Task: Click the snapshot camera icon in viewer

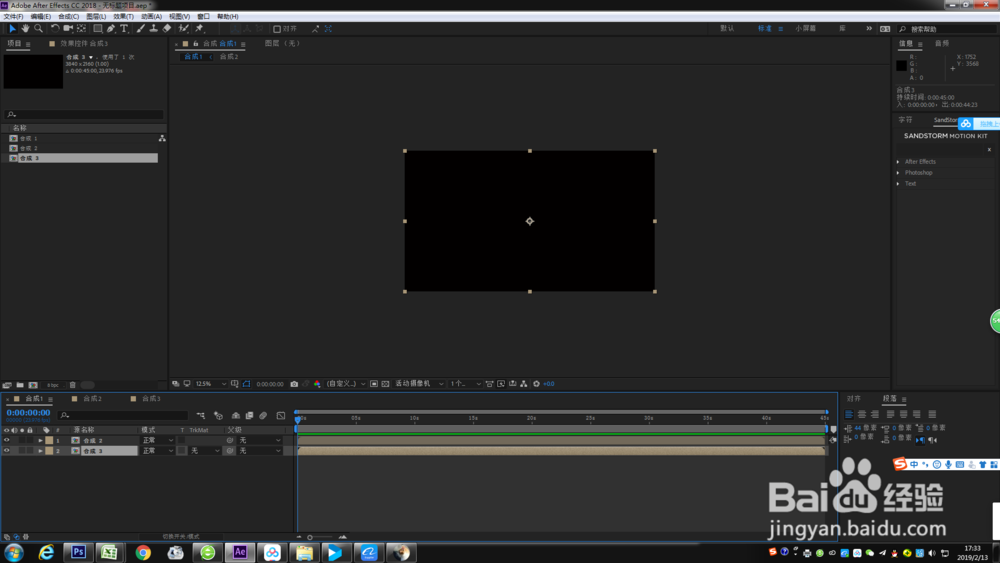Action: click(294, 384)
